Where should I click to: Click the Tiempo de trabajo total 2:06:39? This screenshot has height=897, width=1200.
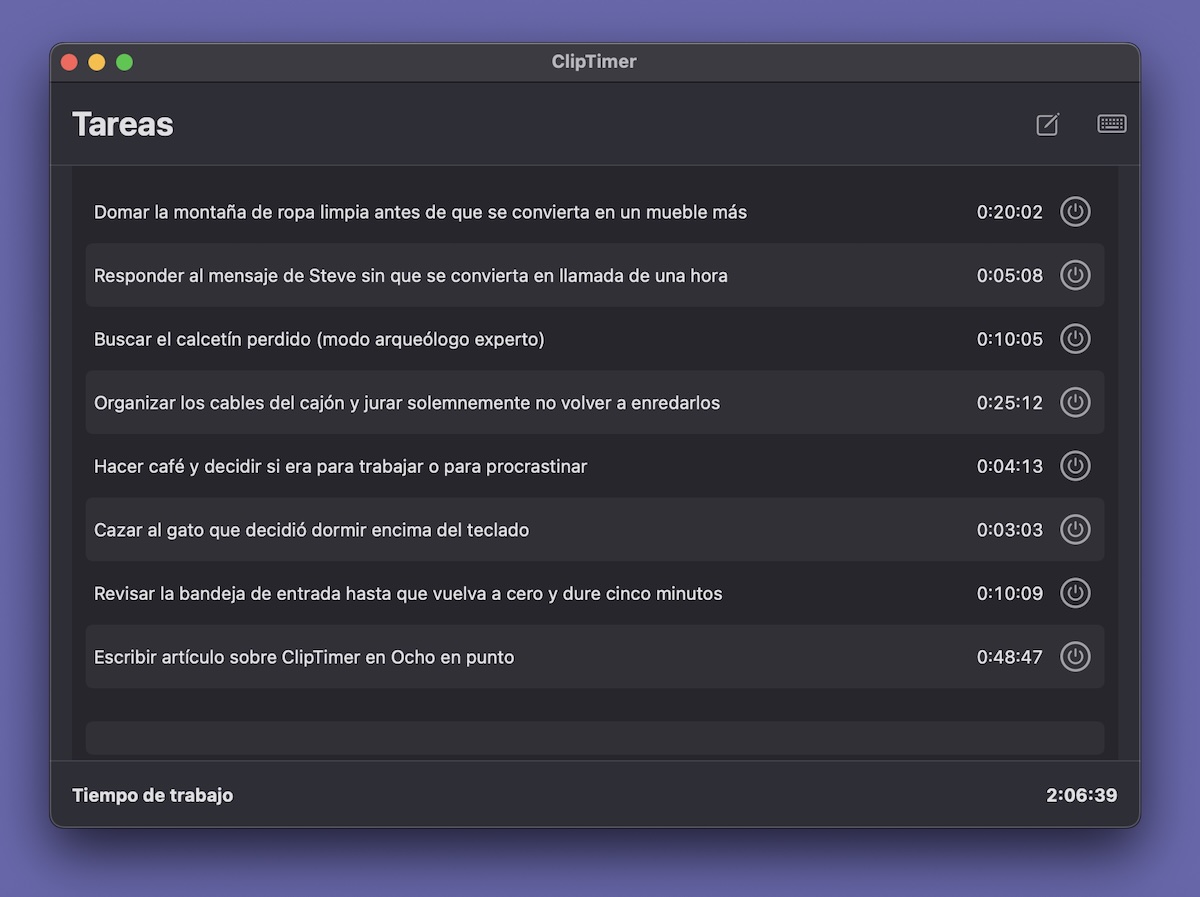coord(1082,795)
